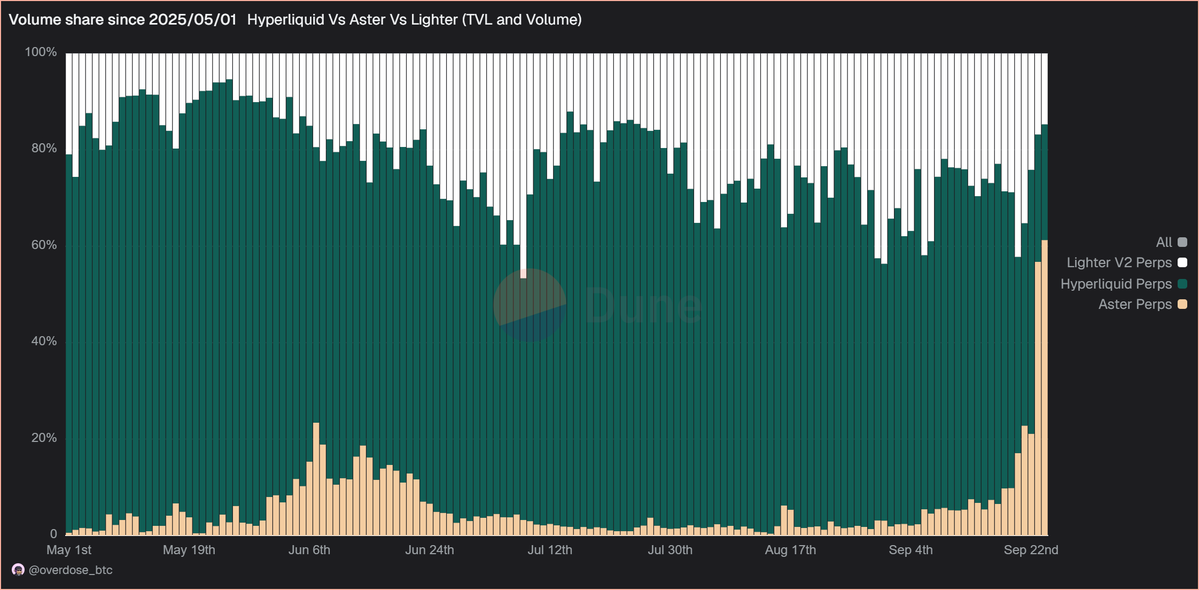Click the Jul 12th x-axis label
This screenshot has width=1199, height=590.
click(x=550, y=550)
